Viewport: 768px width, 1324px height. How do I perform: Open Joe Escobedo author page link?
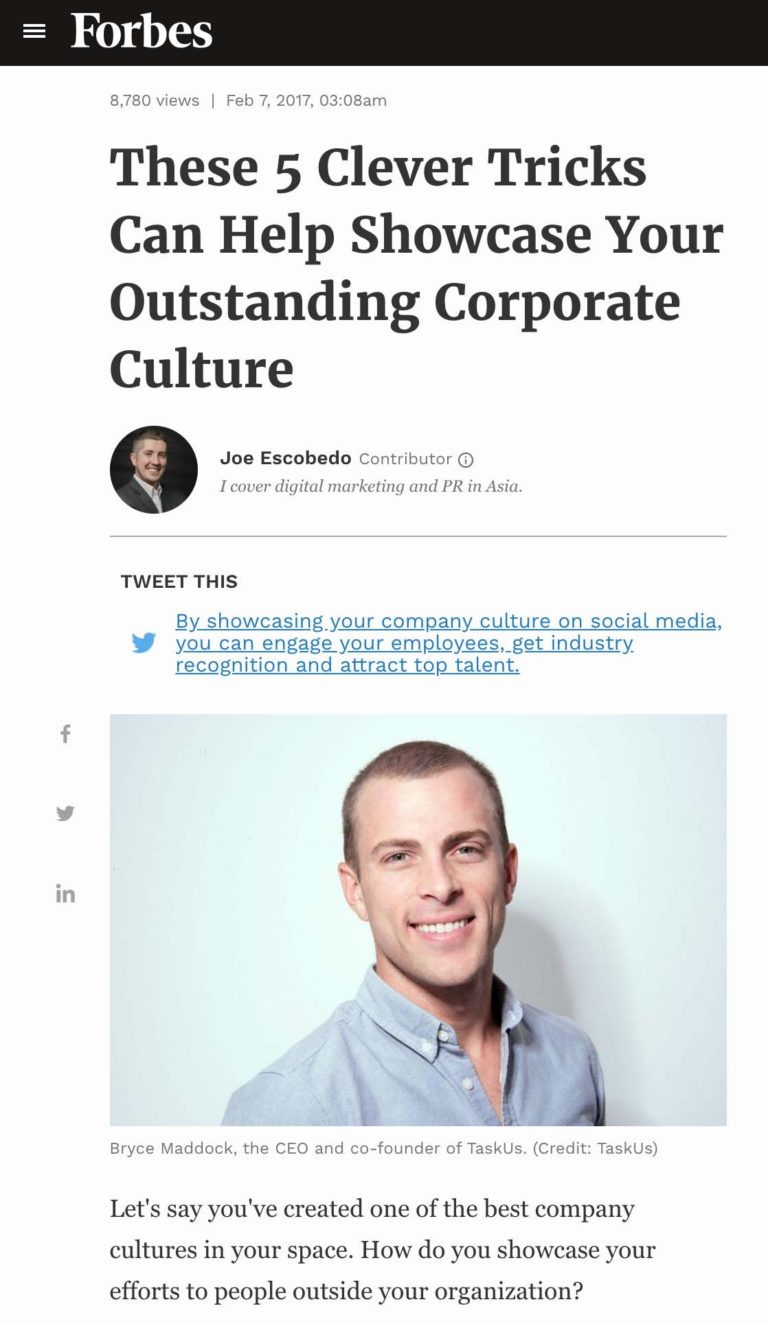285,458
